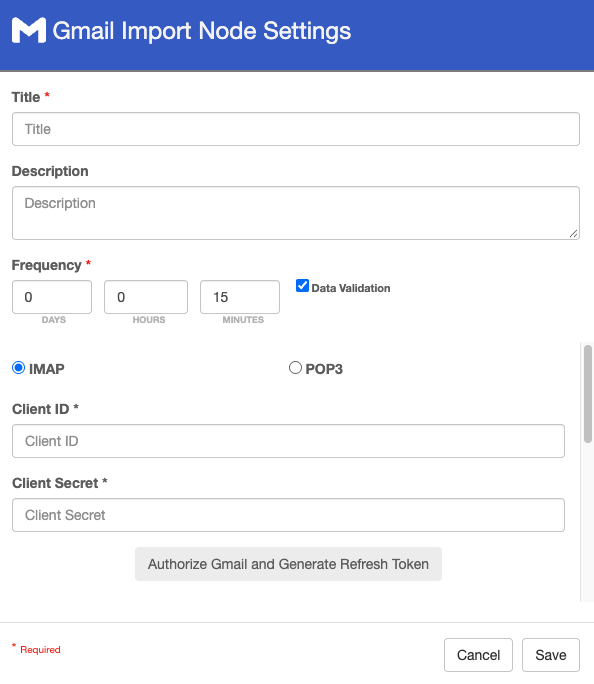Viewport: 594px width, 684px height.
Task: Click the settings panel vertical scrollbar
Action: 588,394
